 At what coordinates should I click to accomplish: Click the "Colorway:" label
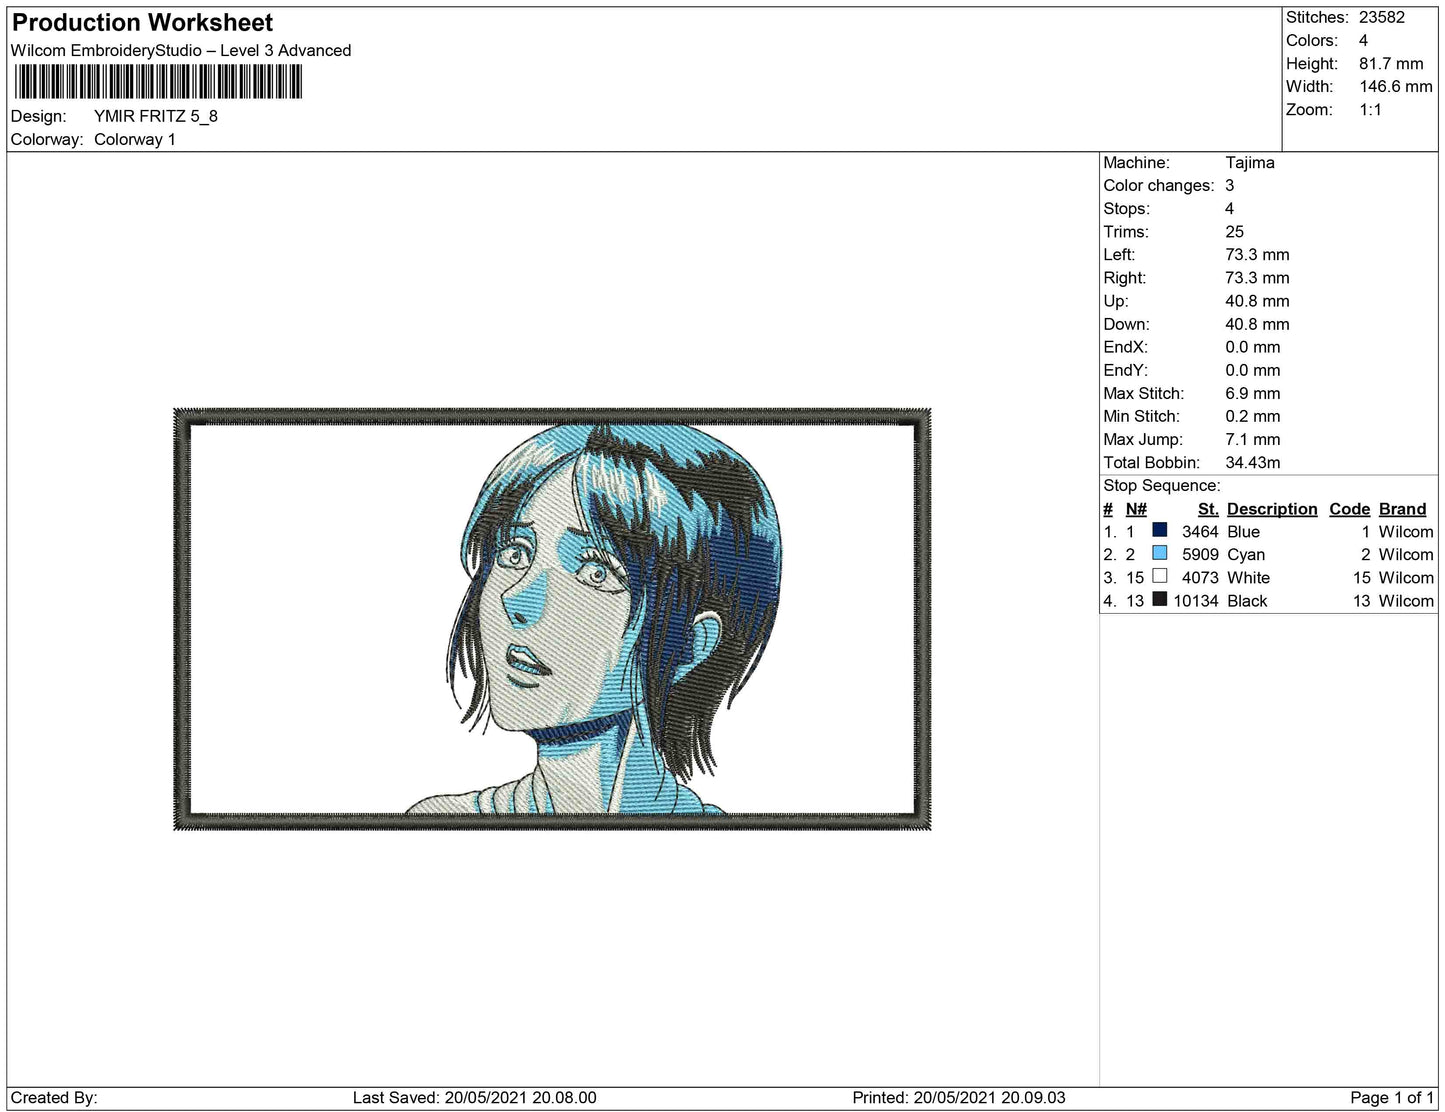pyautogui.click(x=47, y=139)
